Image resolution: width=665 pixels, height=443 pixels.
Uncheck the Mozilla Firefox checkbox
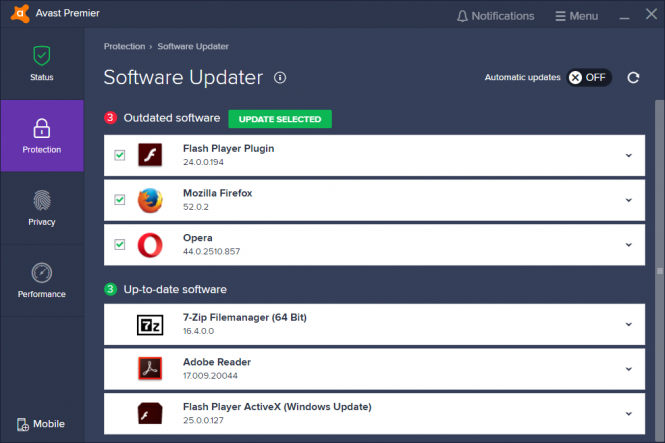click(x=120, y=200)
